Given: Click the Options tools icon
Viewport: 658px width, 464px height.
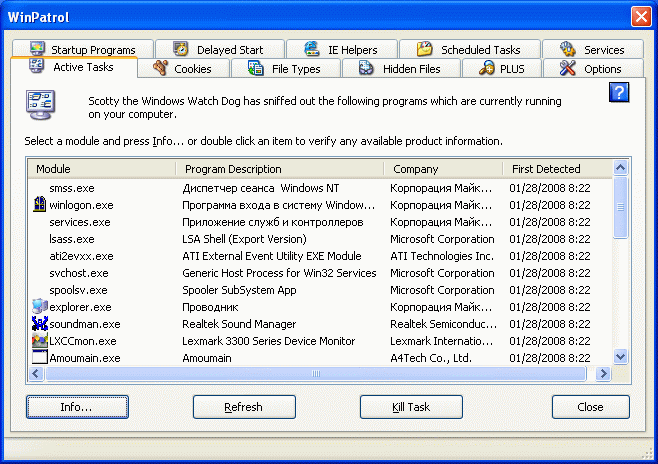Looking at the screenshot, I should click(x=567, y=68).
